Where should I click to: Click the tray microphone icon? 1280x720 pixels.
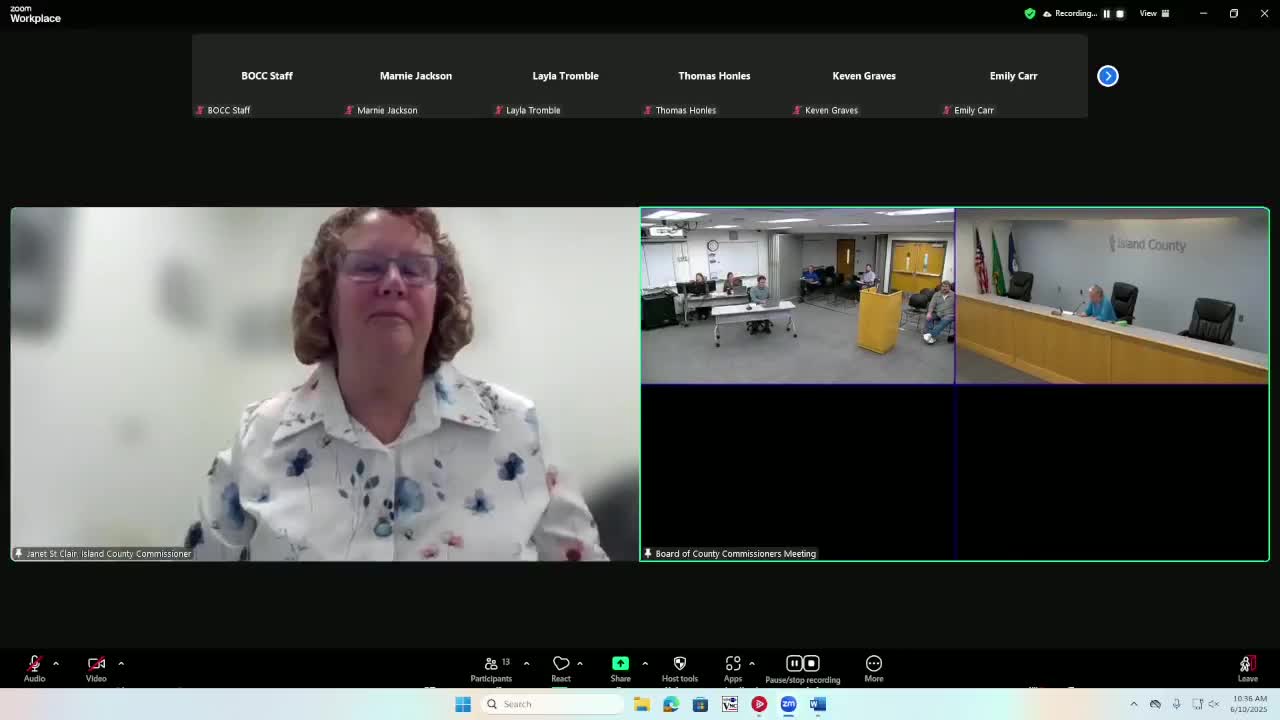tap(1177, 704)
